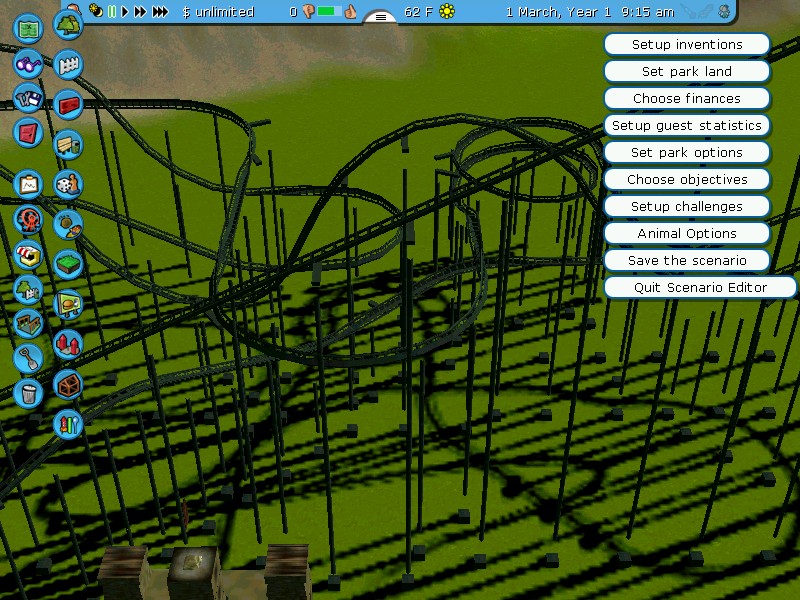Click the purple binoculars view icon
This screenshot has height=600, width=800.
[28, 63]
